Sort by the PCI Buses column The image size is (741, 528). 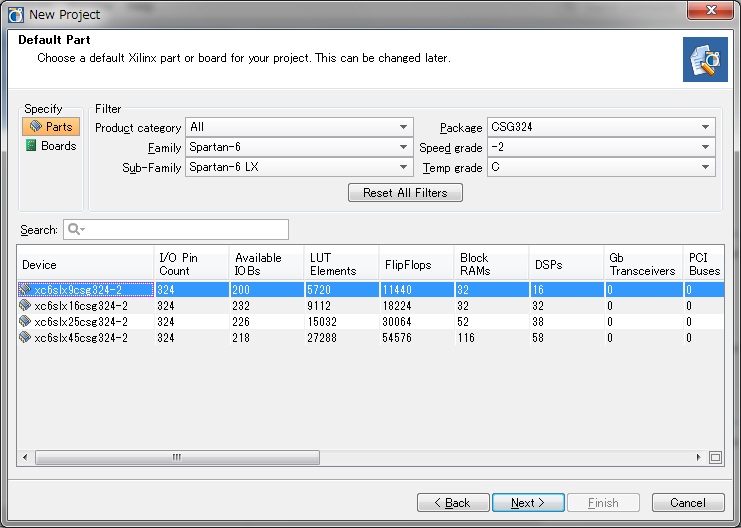click(x=704, y=264)
